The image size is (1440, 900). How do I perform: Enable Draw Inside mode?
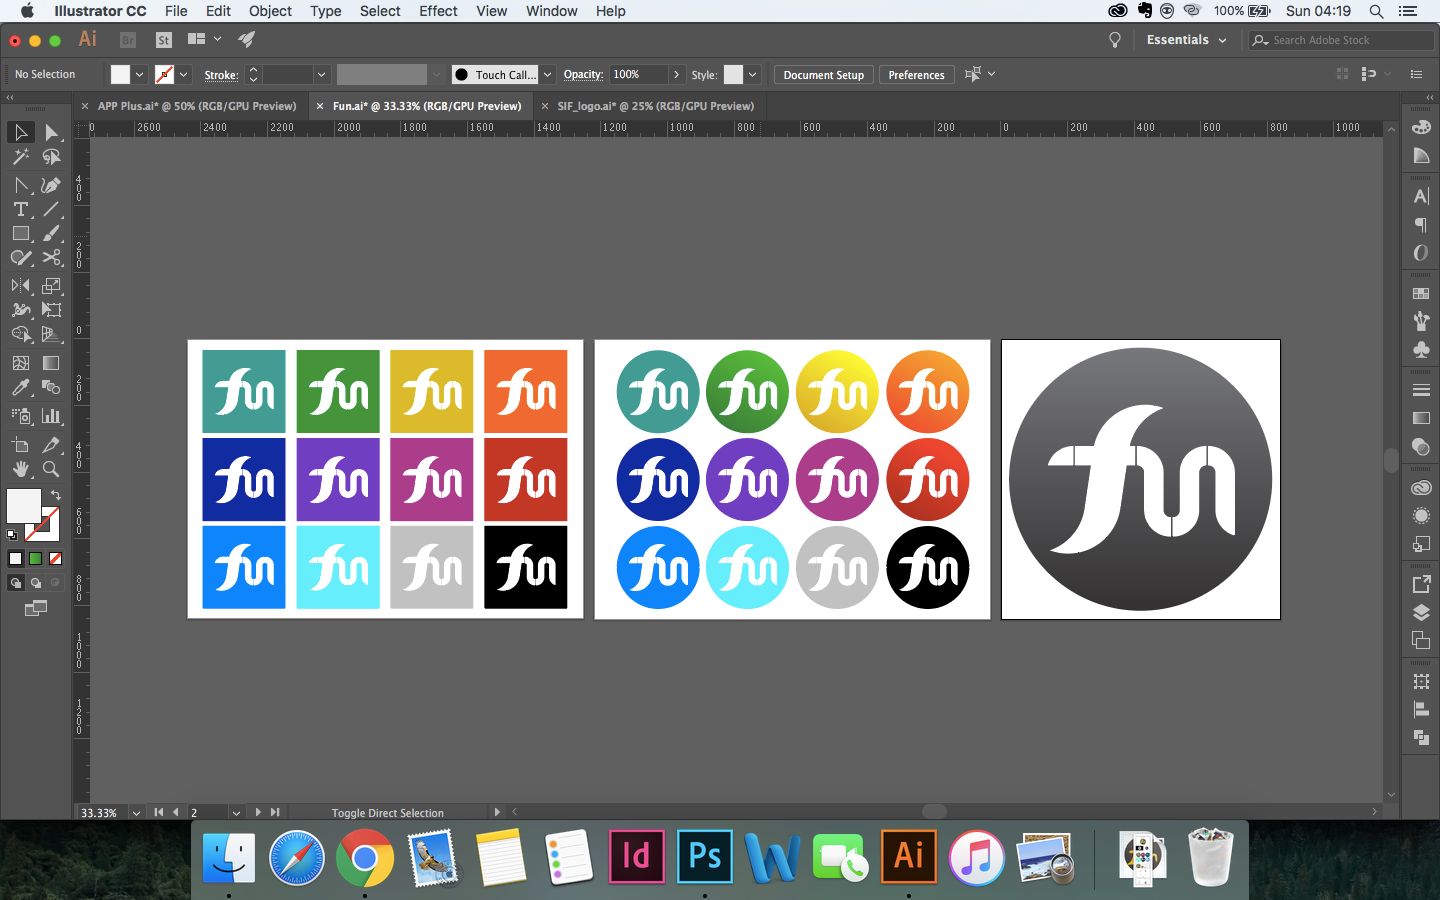click(x=55, y=583)
